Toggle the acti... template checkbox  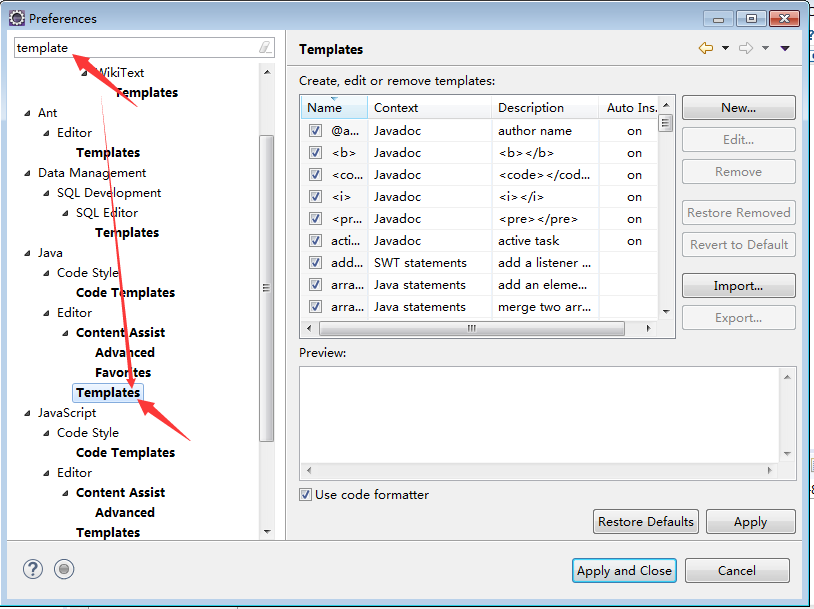[315, 241]
